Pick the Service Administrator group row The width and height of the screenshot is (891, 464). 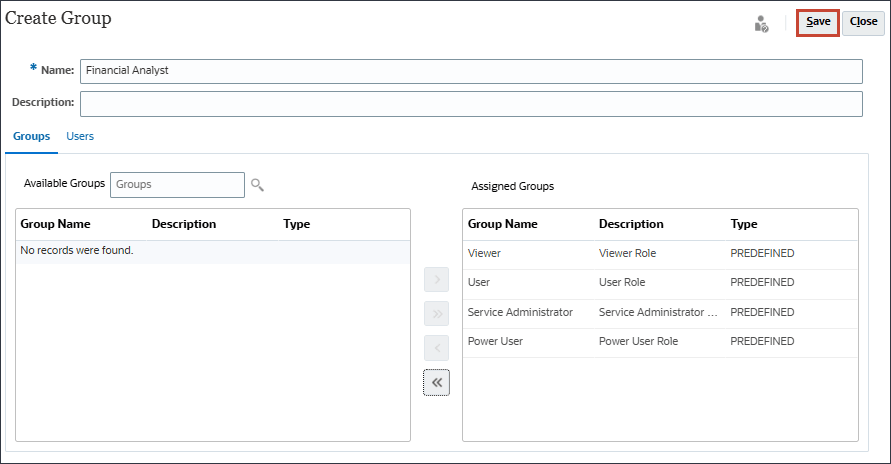click(x=660, y=312)
